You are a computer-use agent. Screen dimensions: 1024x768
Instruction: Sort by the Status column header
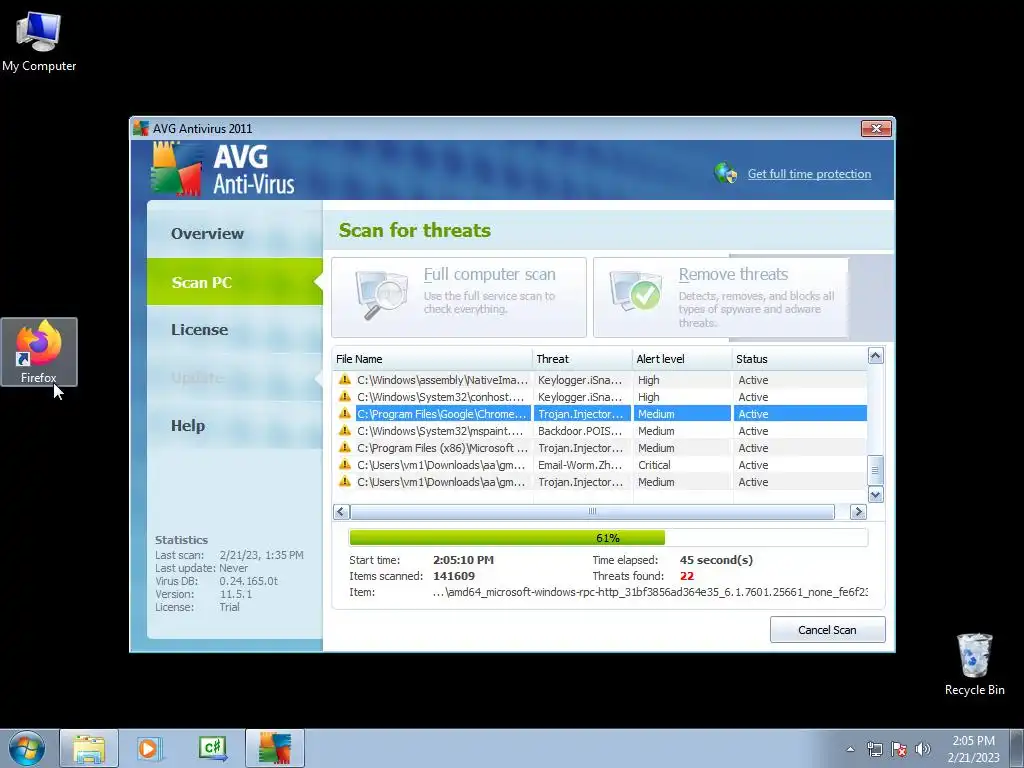(799, 359)
